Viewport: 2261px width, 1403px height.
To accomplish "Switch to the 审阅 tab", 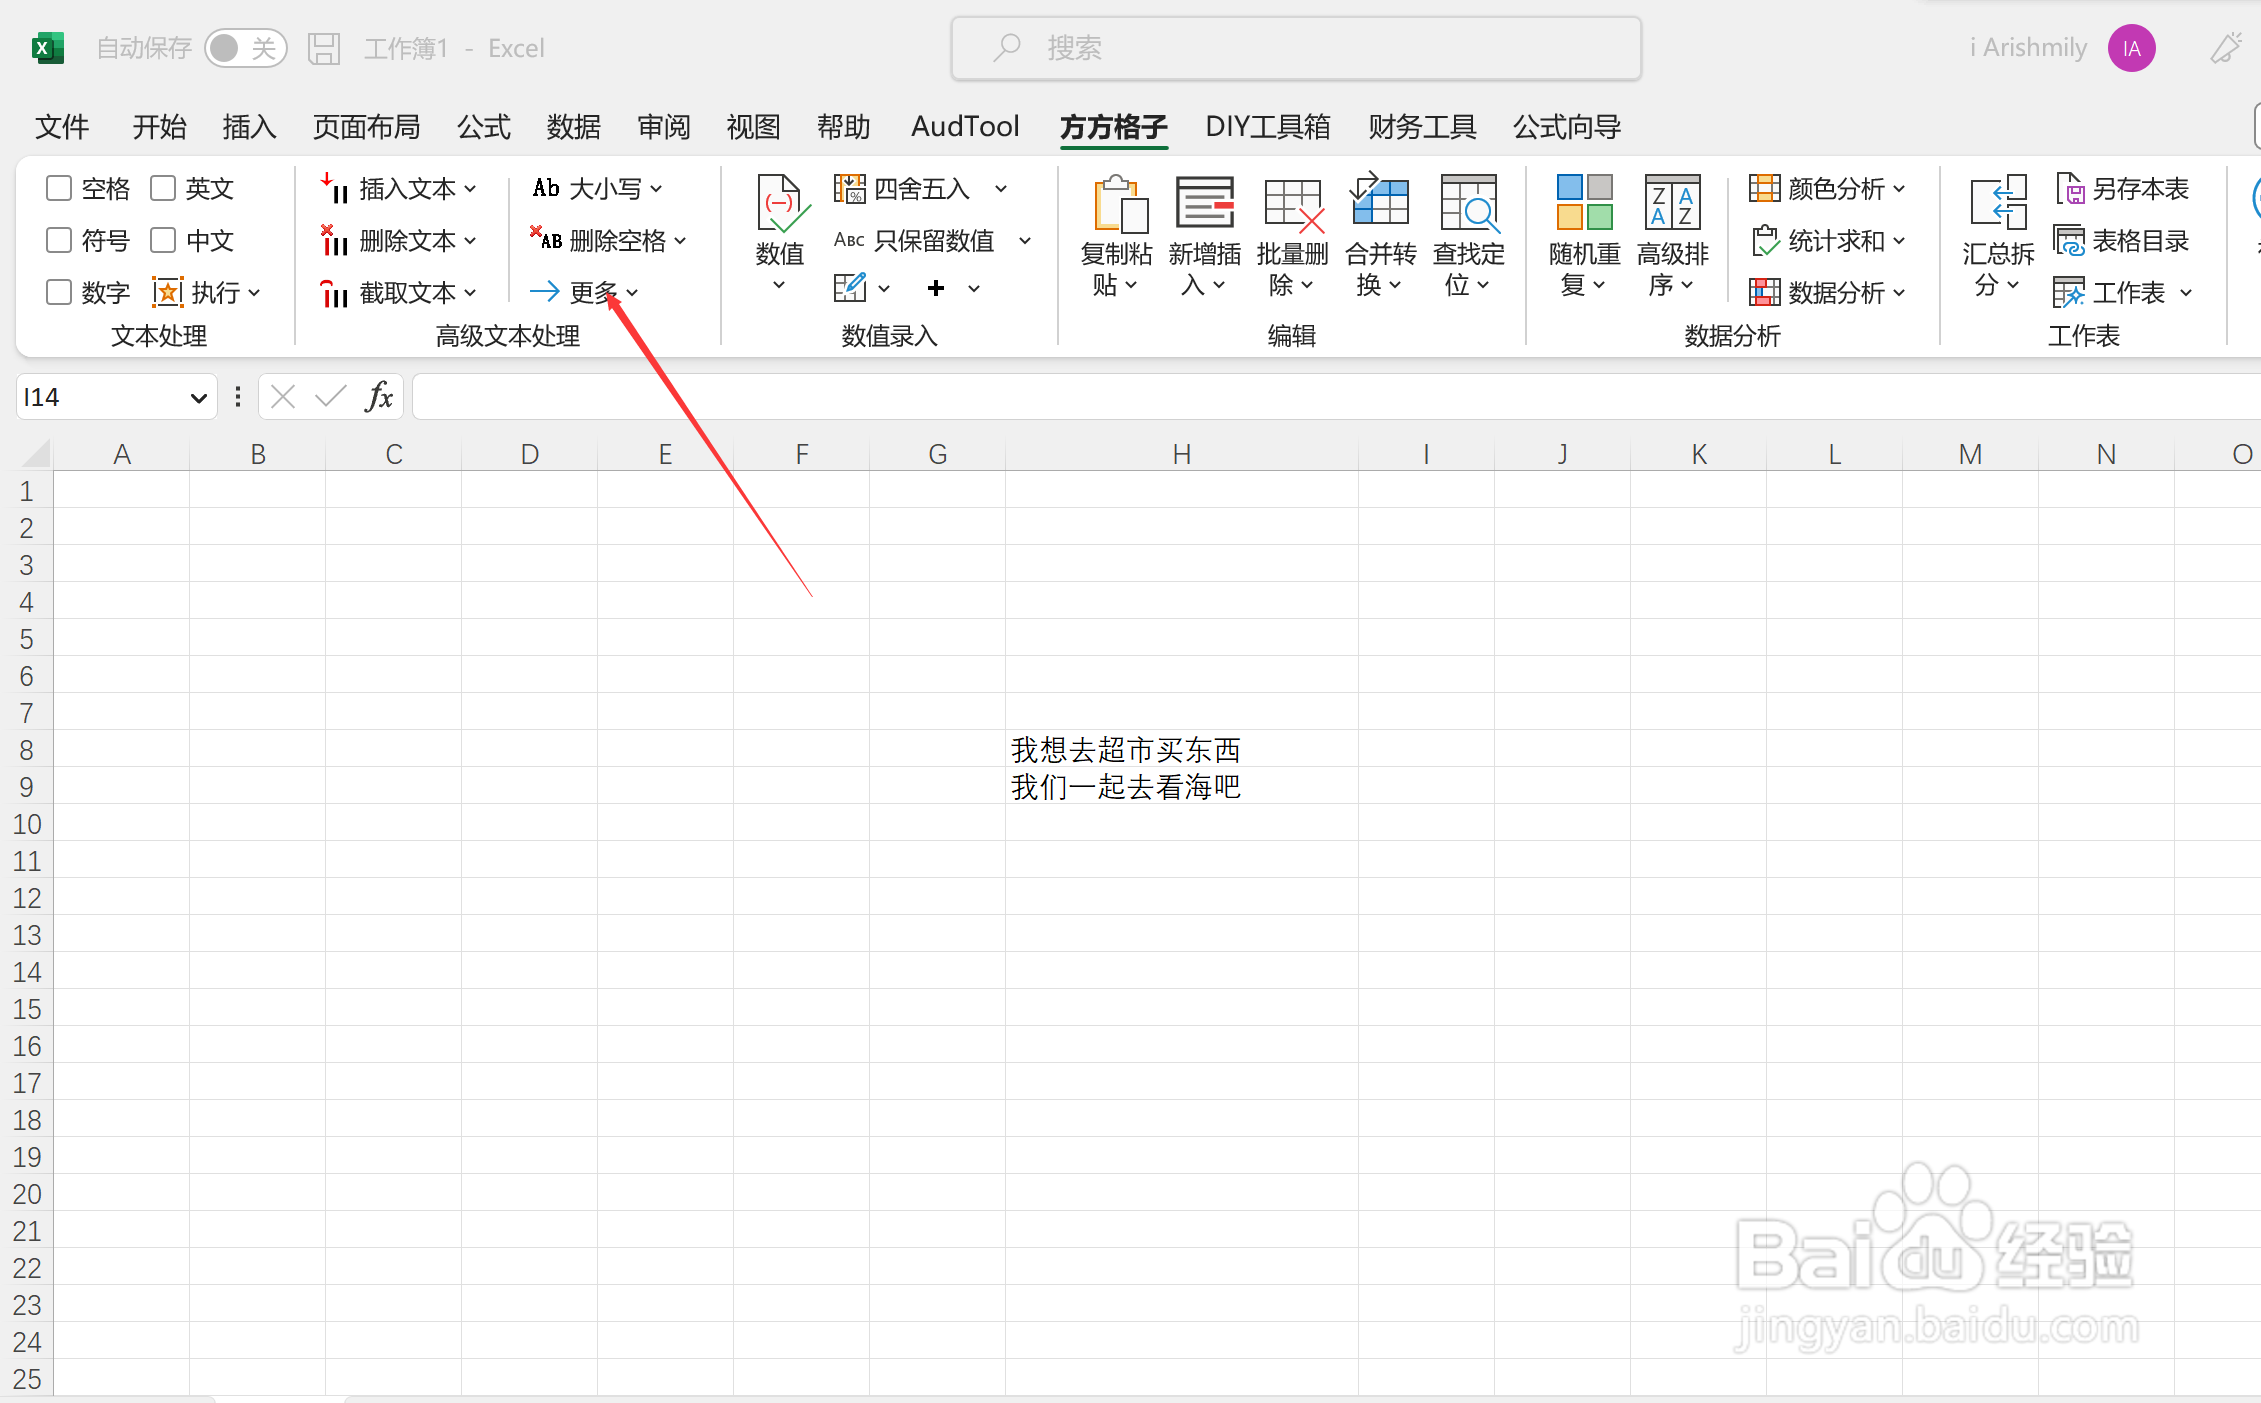I will pos(664,127).
